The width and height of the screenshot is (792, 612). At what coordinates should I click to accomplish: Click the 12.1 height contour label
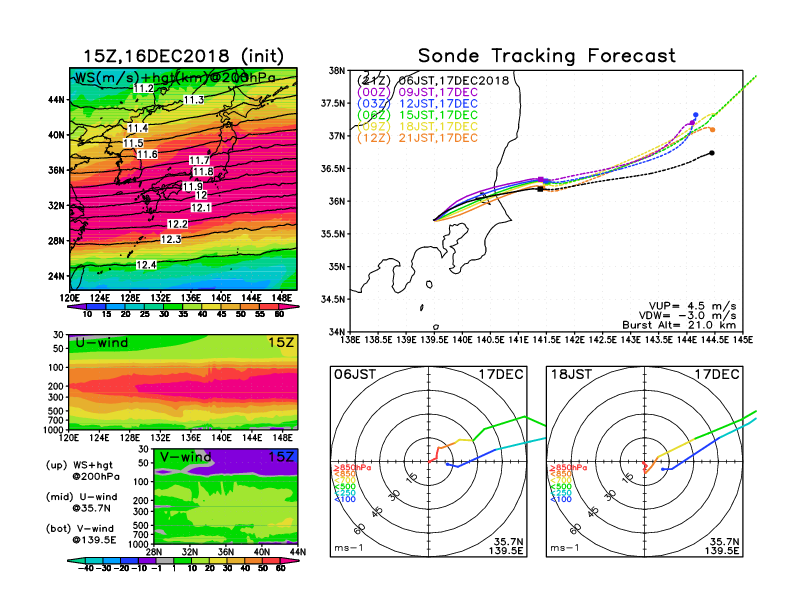pyautogui.click(x=201, y=208)
